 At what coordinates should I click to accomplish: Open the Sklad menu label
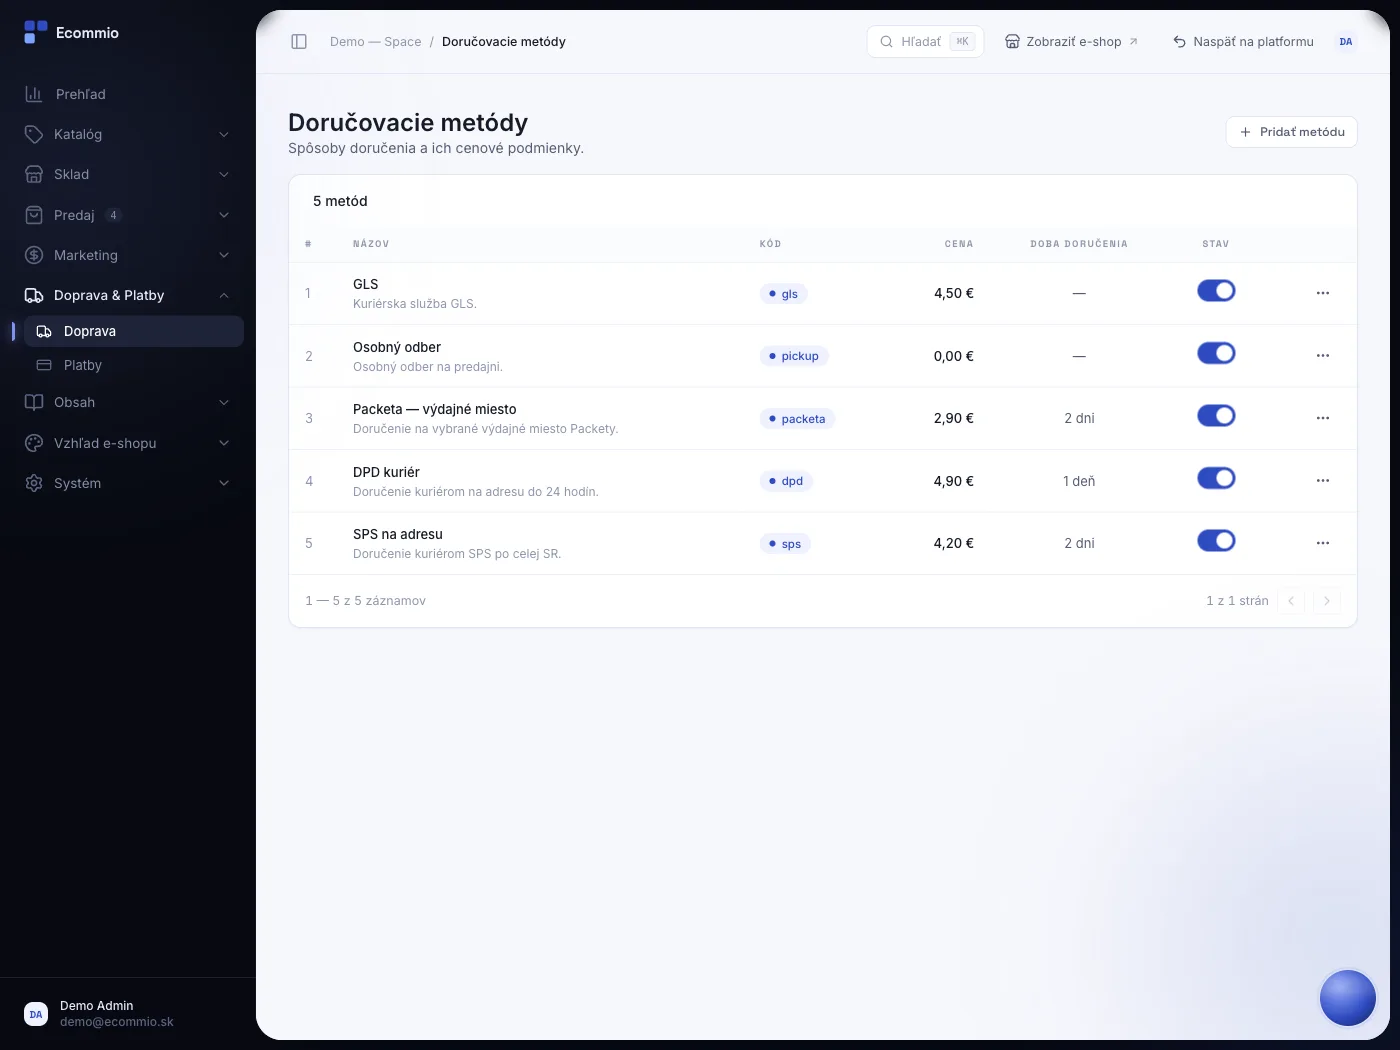72,174
